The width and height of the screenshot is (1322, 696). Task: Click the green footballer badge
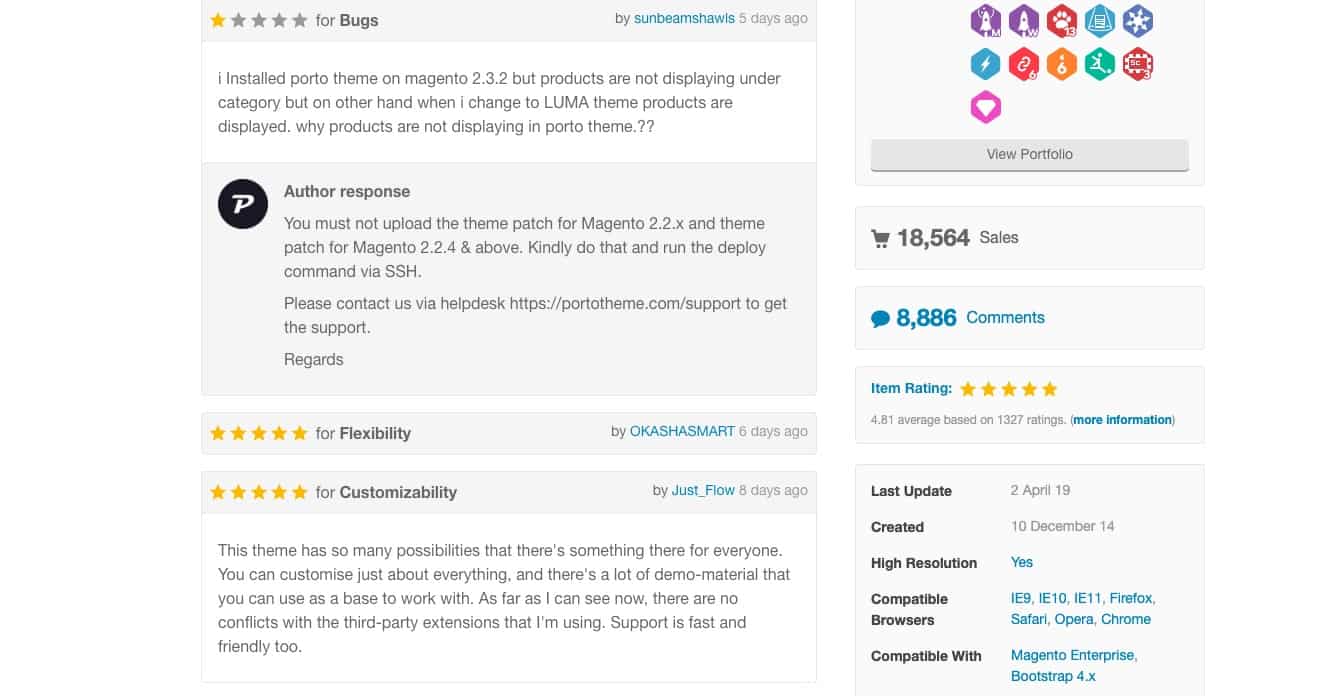pos(1100,63)
